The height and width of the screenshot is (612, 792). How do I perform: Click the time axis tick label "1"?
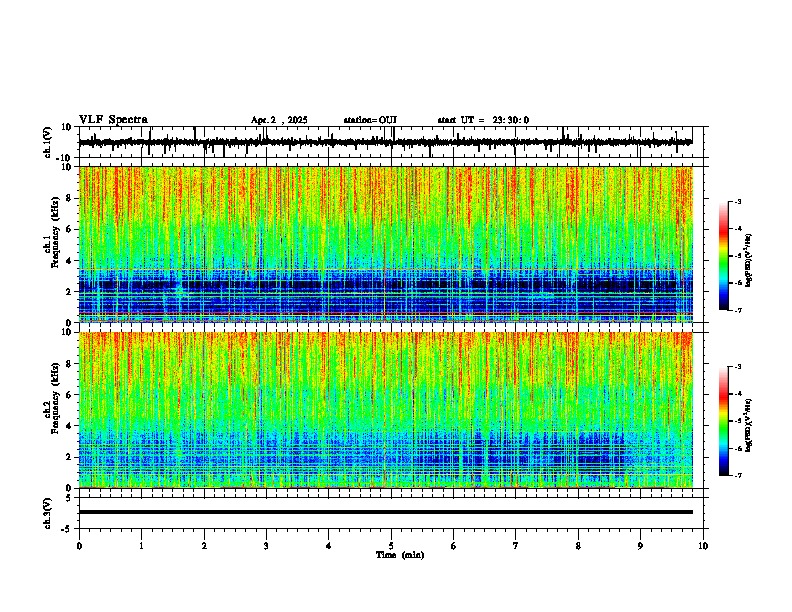pyautogui.click(x=141, y=546)
